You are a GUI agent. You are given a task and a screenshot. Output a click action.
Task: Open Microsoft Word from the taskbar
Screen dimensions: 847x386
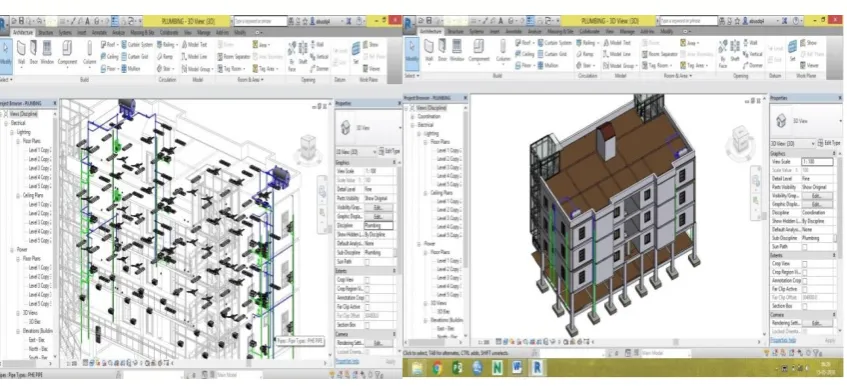pyautogui.click(x=517, y=368)
